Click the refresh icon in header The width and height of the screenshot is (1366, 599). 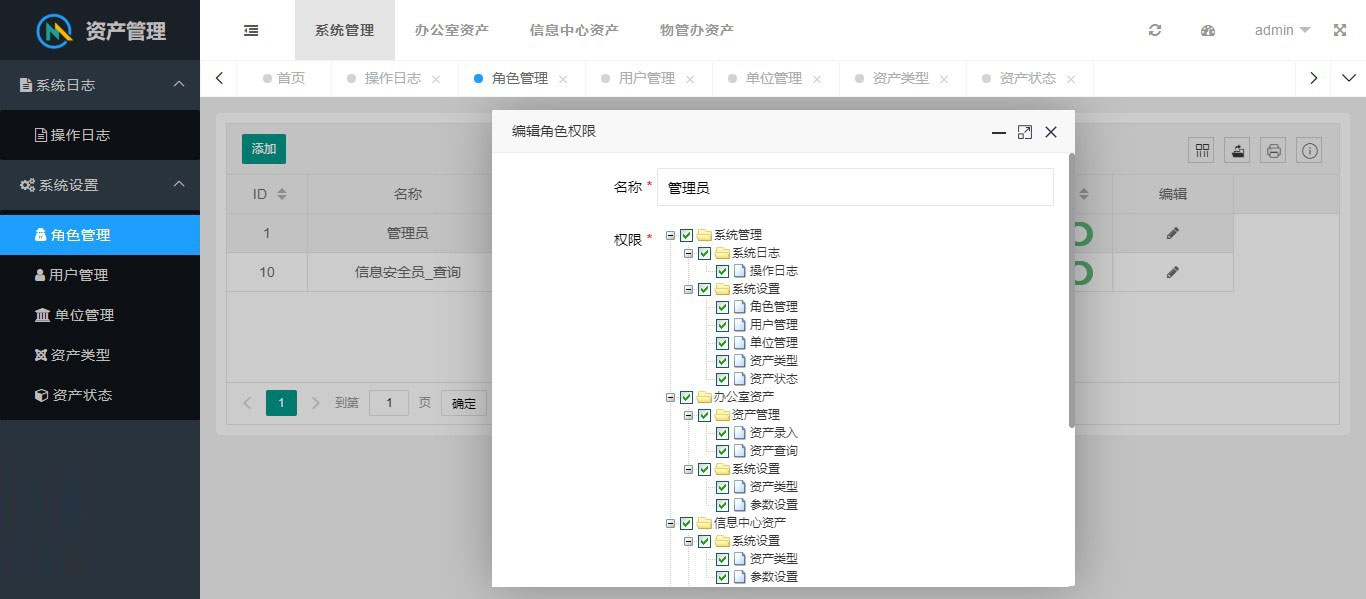point(1155,30)
